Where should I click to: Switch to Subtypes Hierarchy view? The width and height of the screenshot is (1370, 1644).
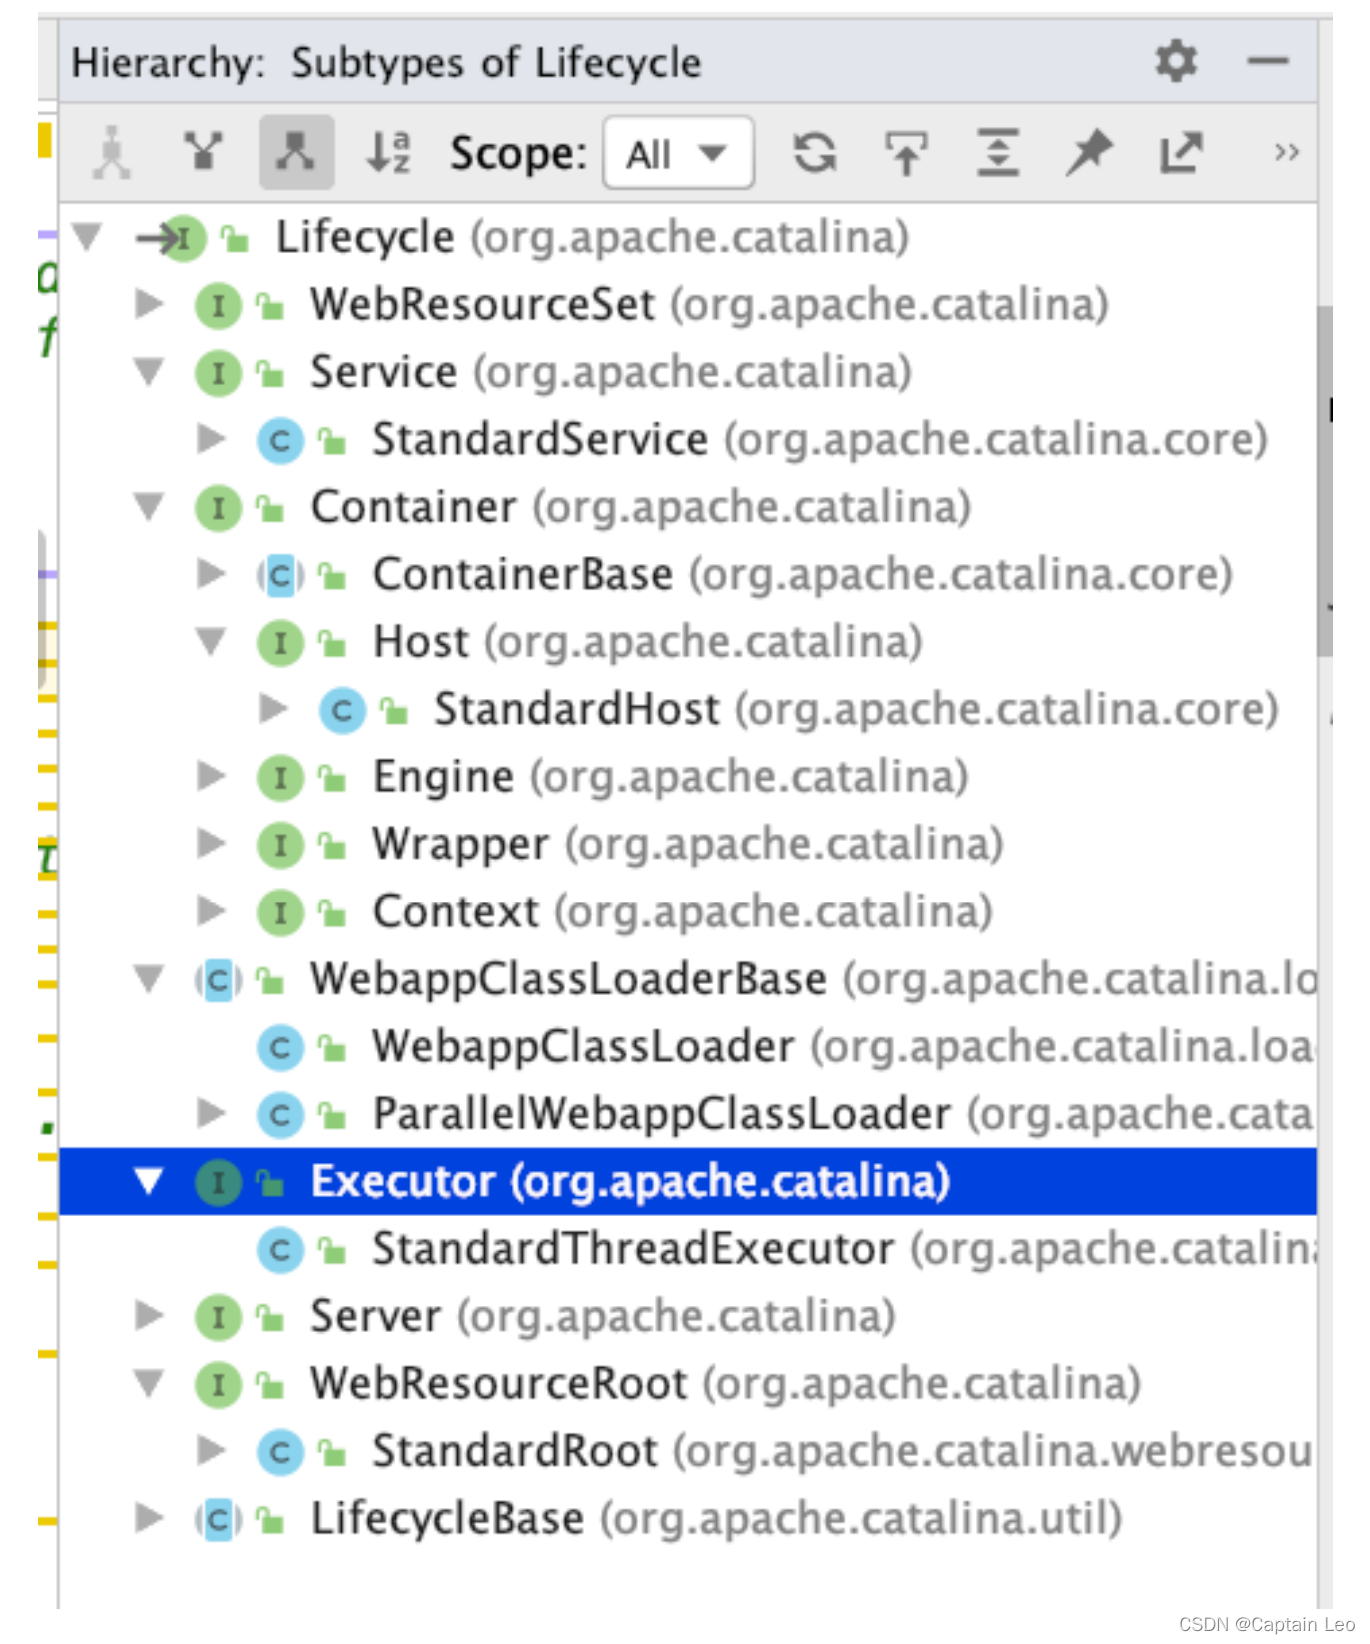pyautogui.click(x=296, y=152)
